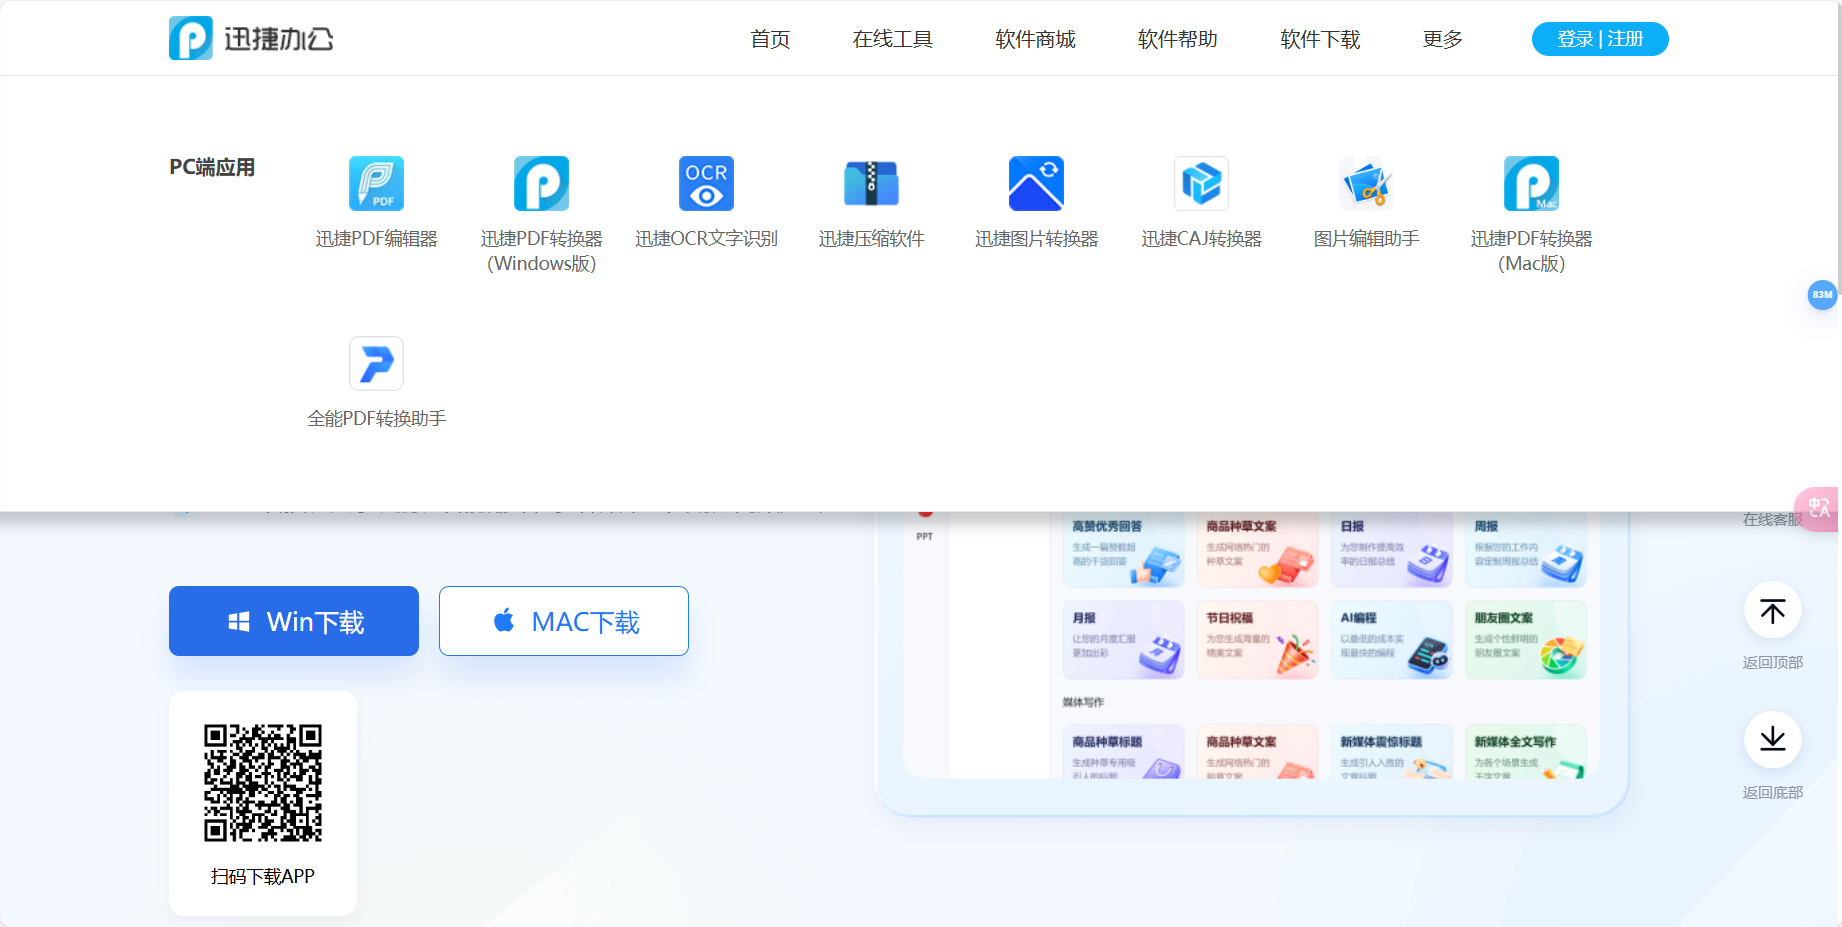Open the 在线工具 menu
The width and height of the screenshot is (1842, 927).
pyautogui.click(x=892, y=39)
